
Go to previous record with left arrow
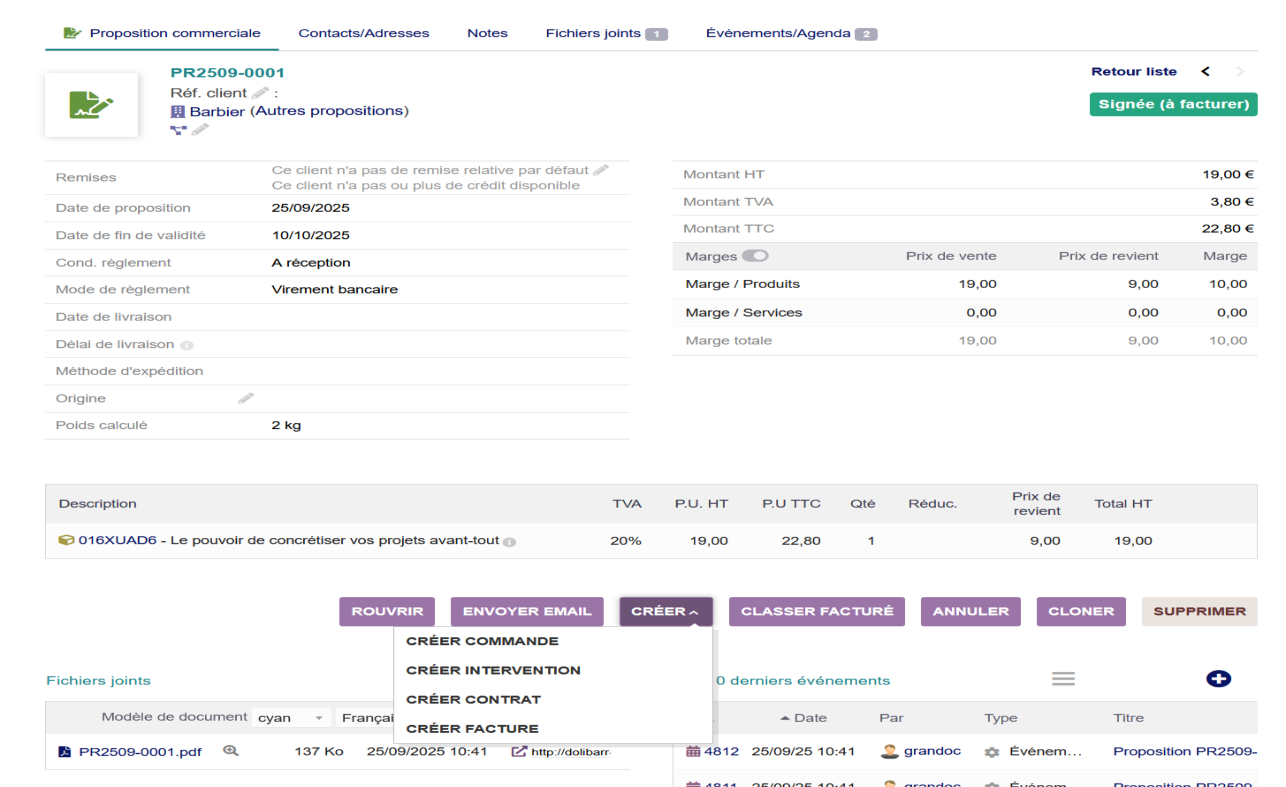point(1205,72)
